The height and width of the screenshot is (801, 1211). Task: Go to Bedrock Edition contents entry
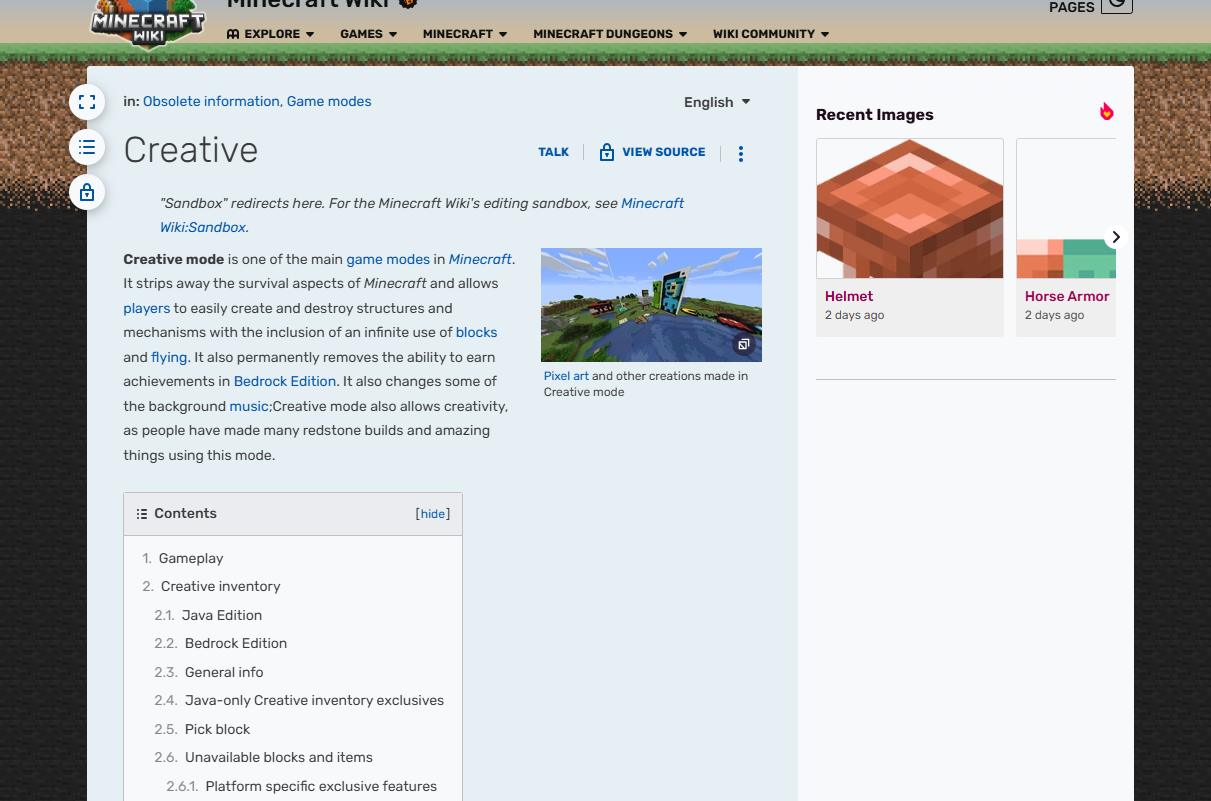(x=236, y=643)
